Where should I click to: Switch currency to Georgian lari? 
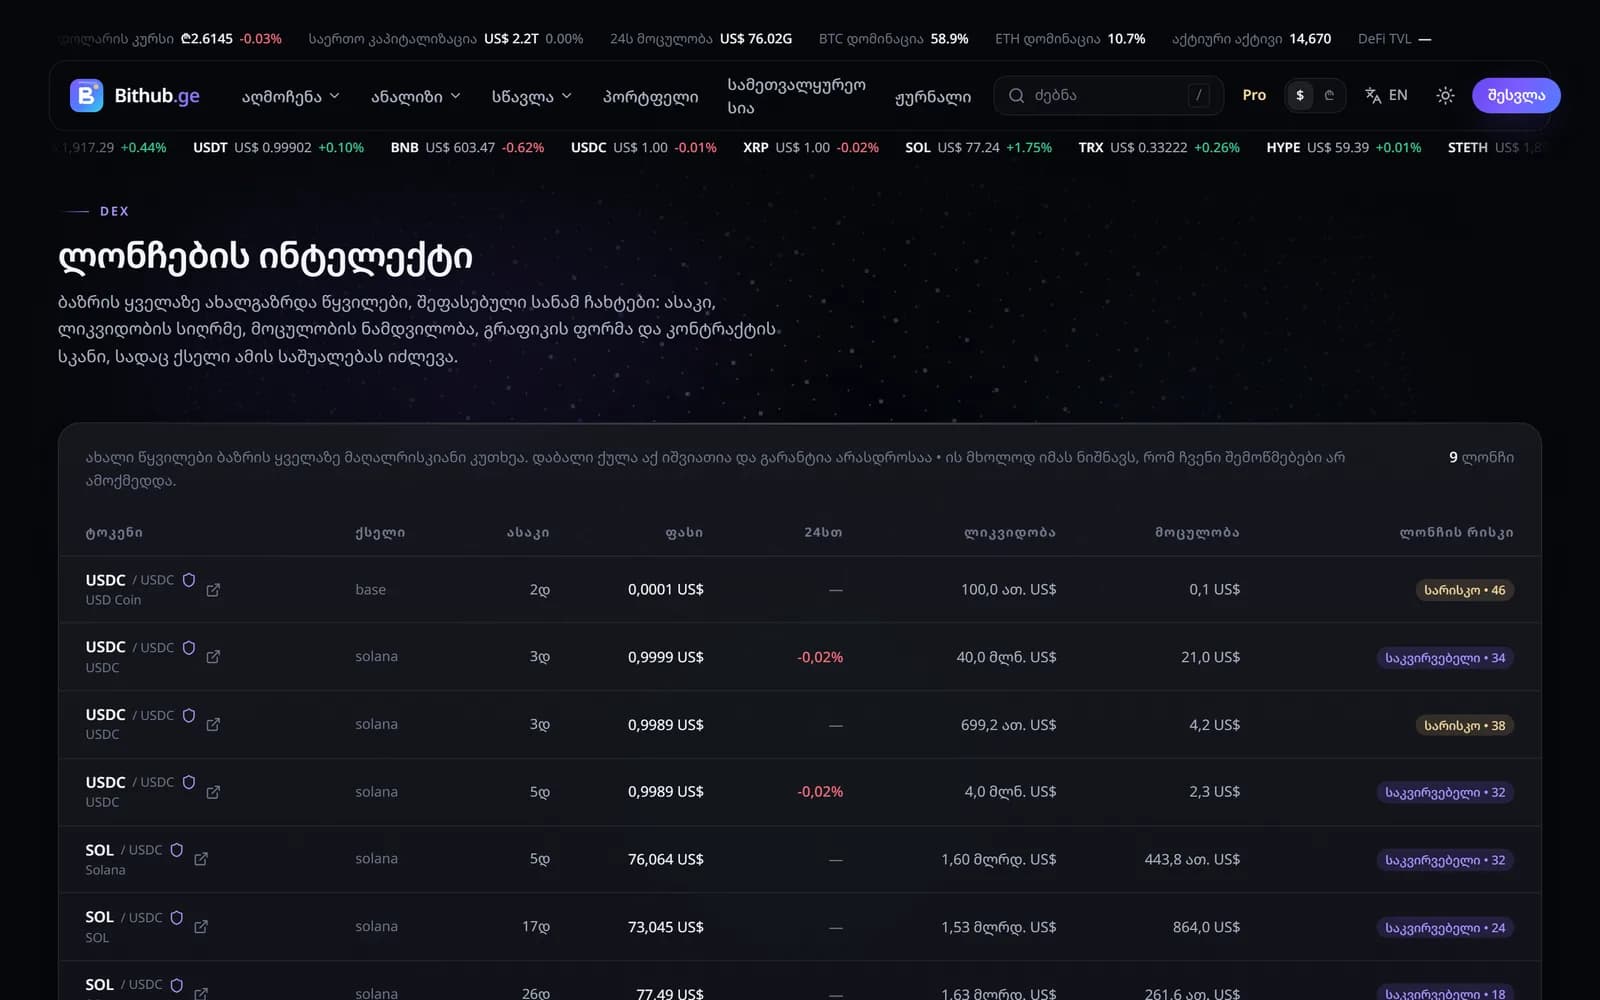coord(1329,96)
